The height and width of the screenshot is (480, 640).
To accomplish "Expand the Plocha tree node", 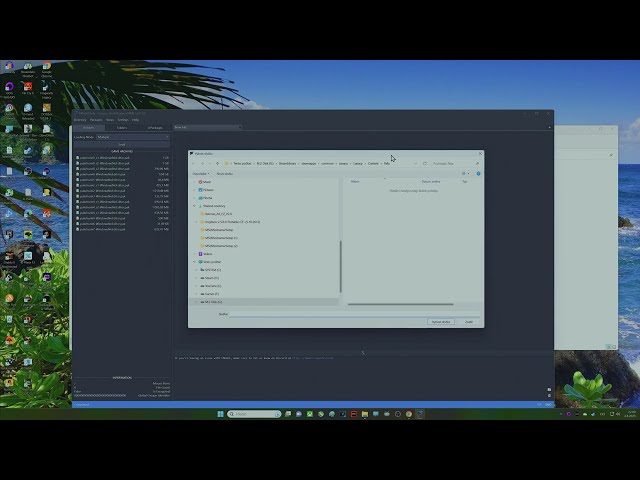I will coord(194,198).
